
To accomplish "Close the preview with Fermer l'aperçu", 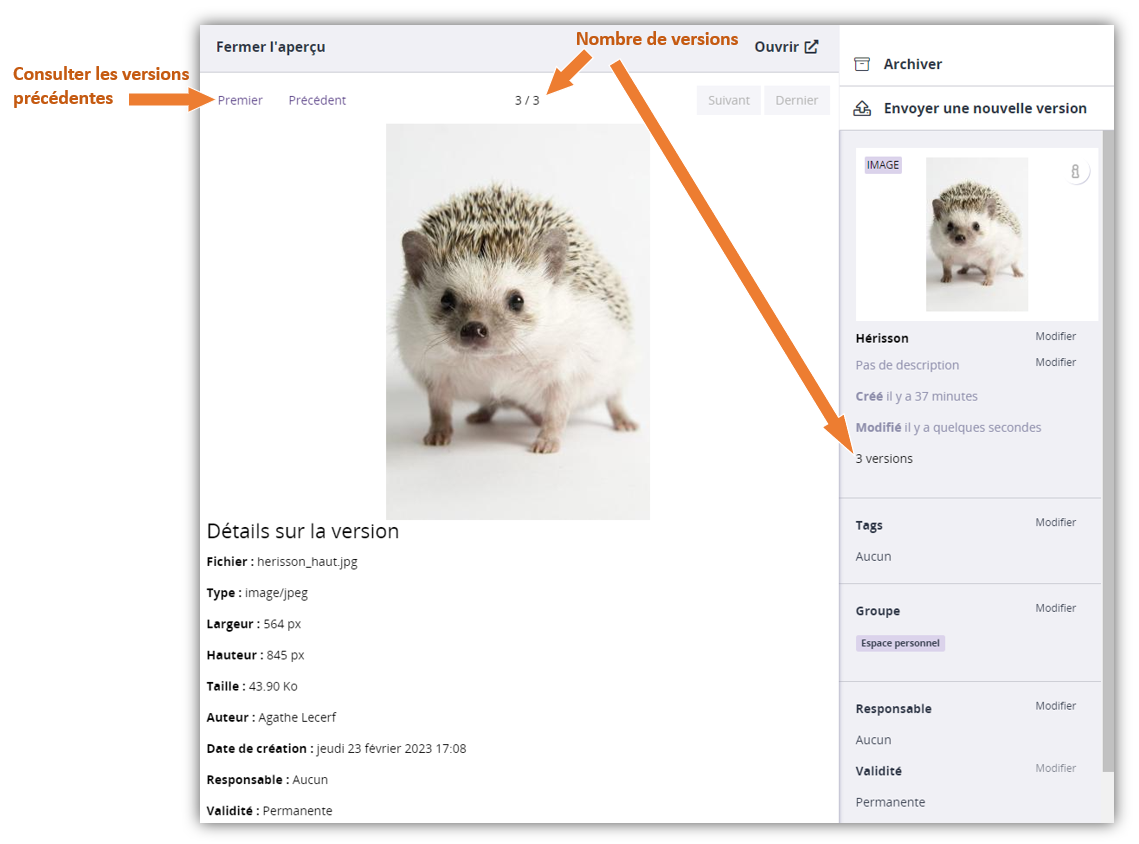I will pos(270,47).
